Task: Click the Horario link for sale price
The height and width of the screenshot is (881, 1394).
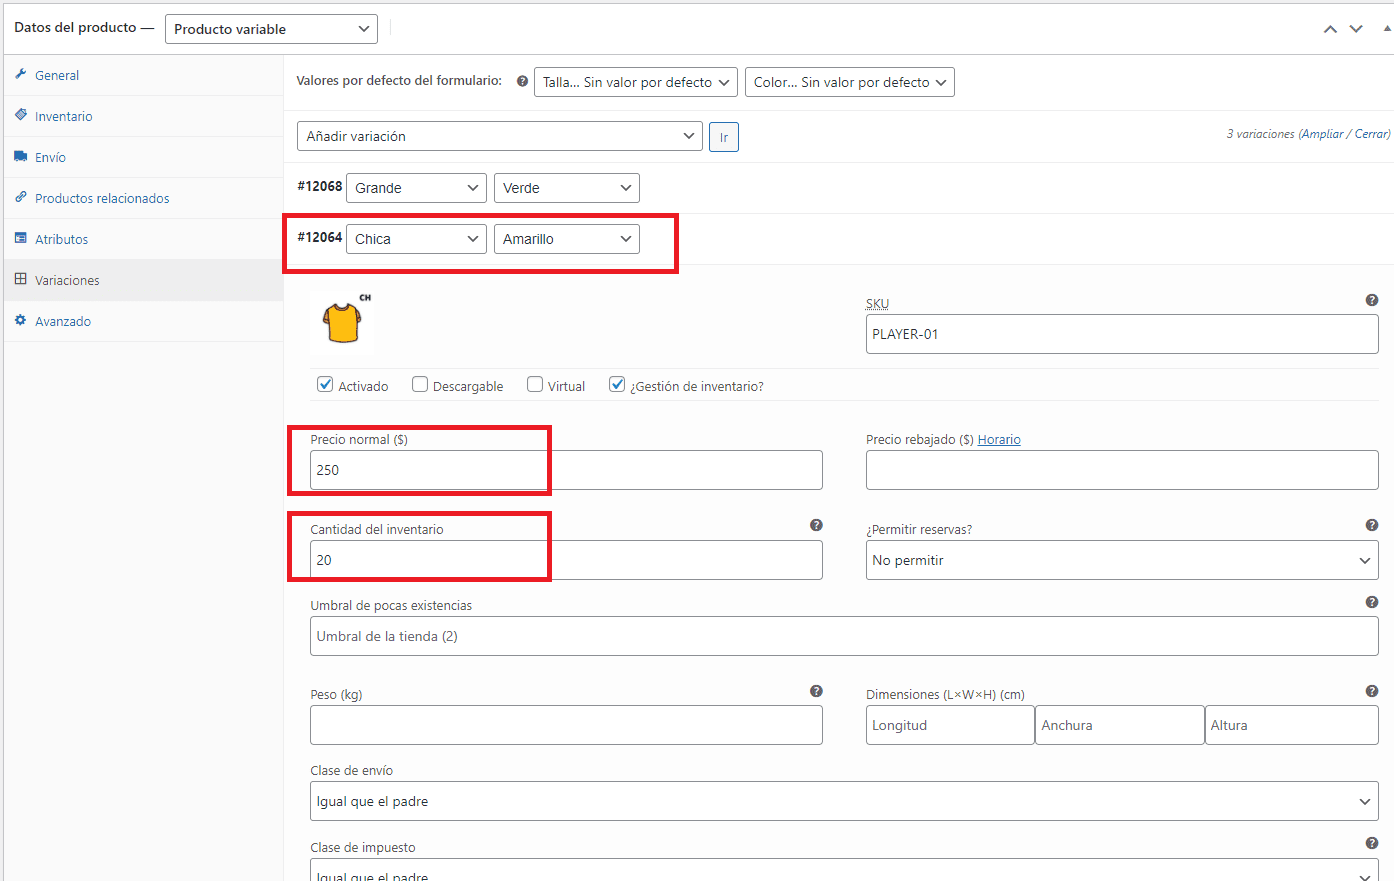Action: point(999,440)
